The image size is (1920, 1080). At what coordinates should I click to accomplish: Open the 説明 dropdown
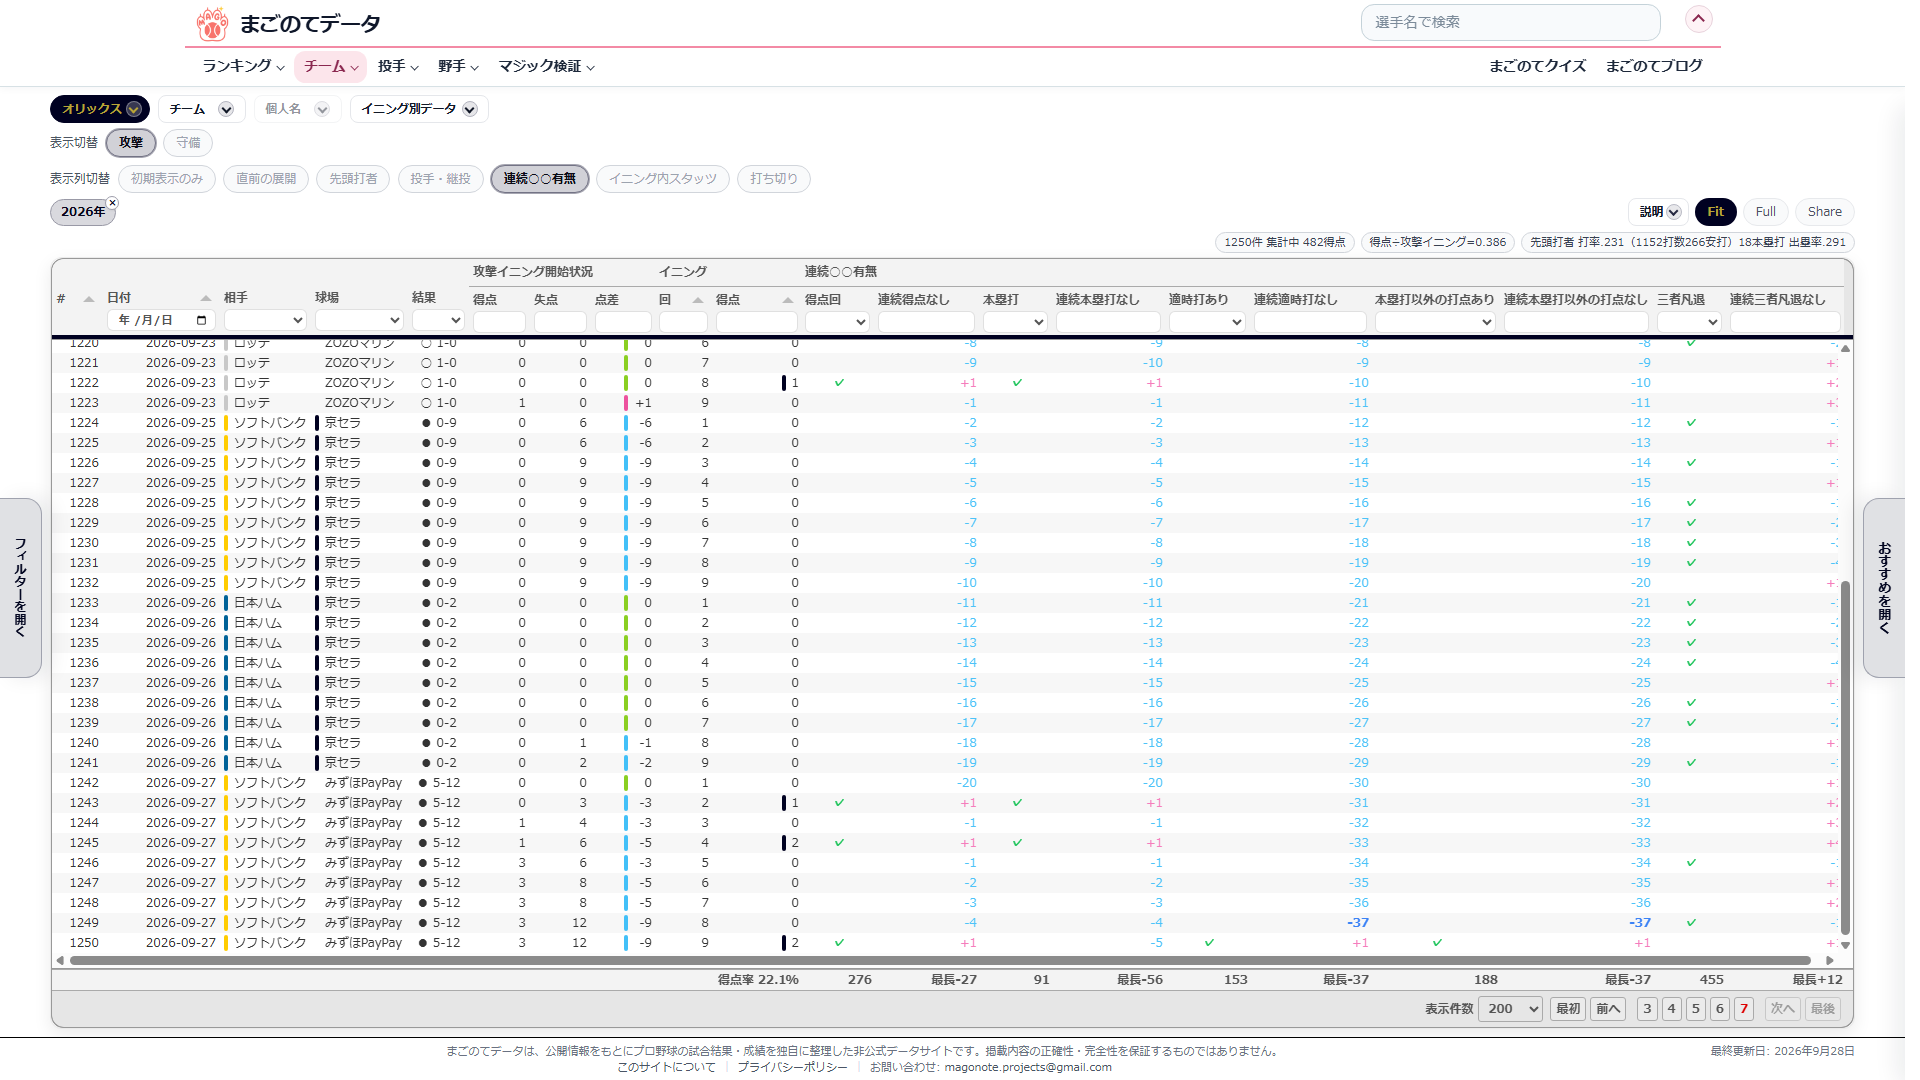tap(1659, 212)
